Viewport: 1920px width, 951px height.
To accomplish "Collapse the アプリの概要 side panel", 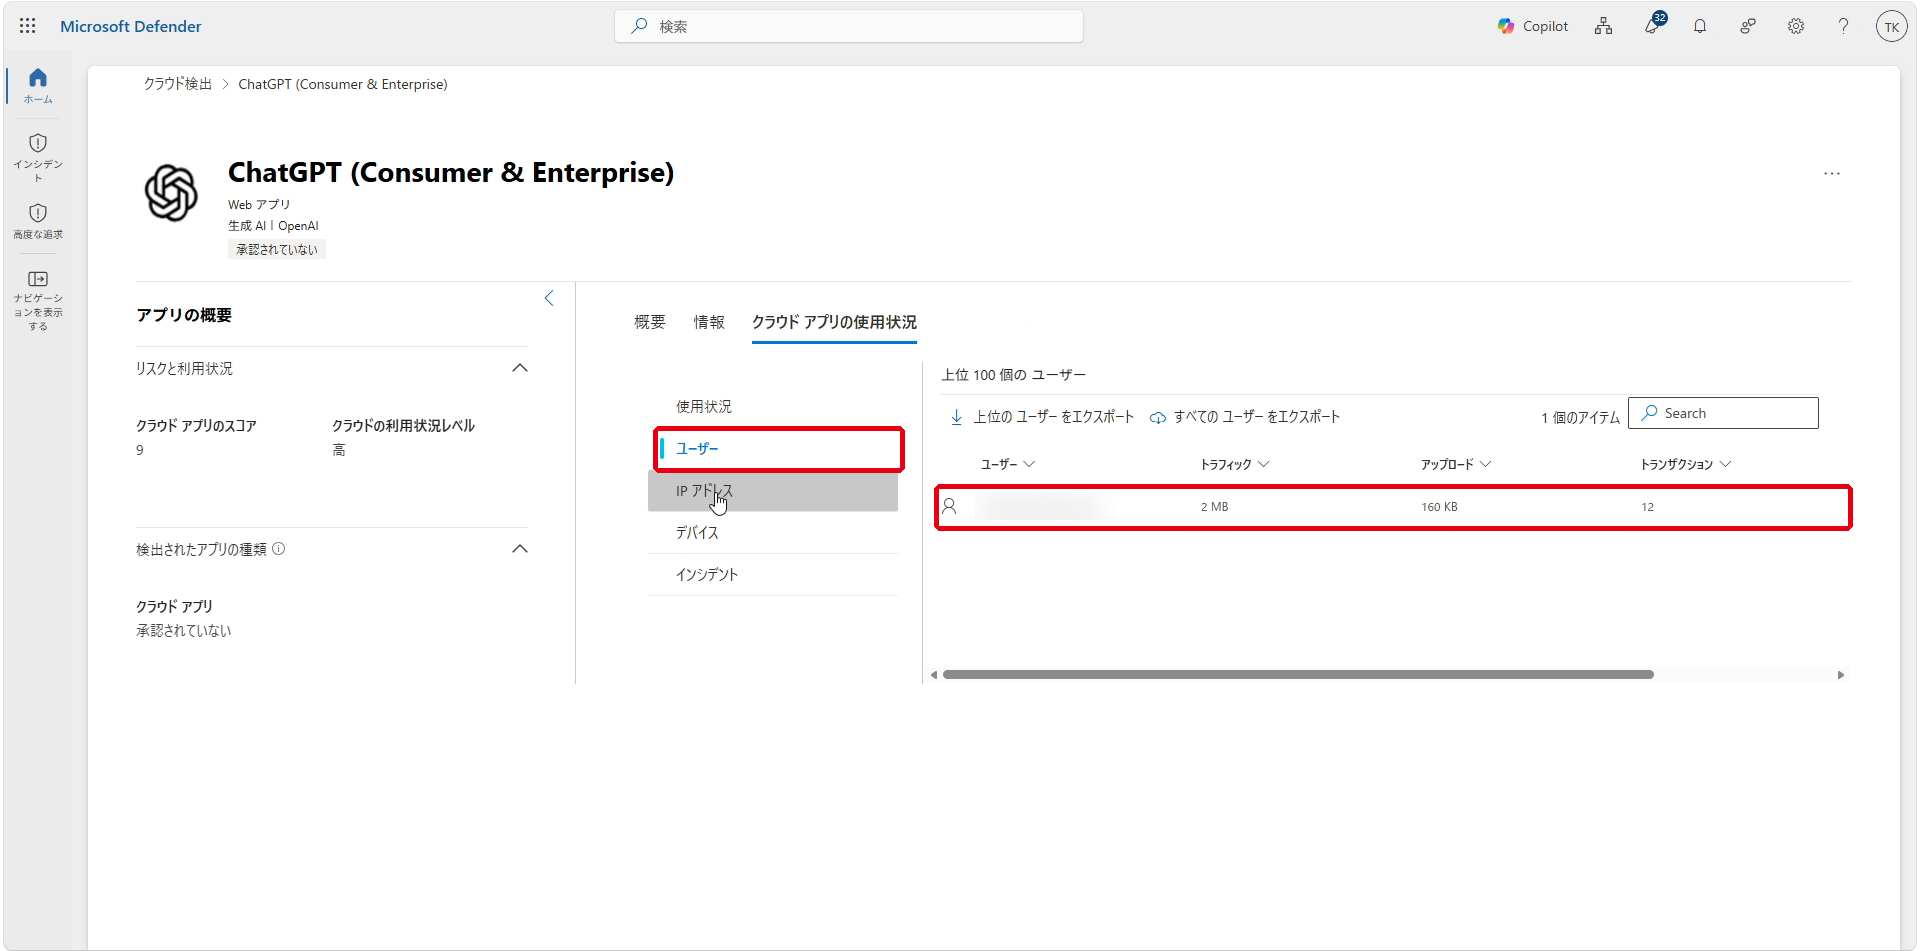I will 549,298.
